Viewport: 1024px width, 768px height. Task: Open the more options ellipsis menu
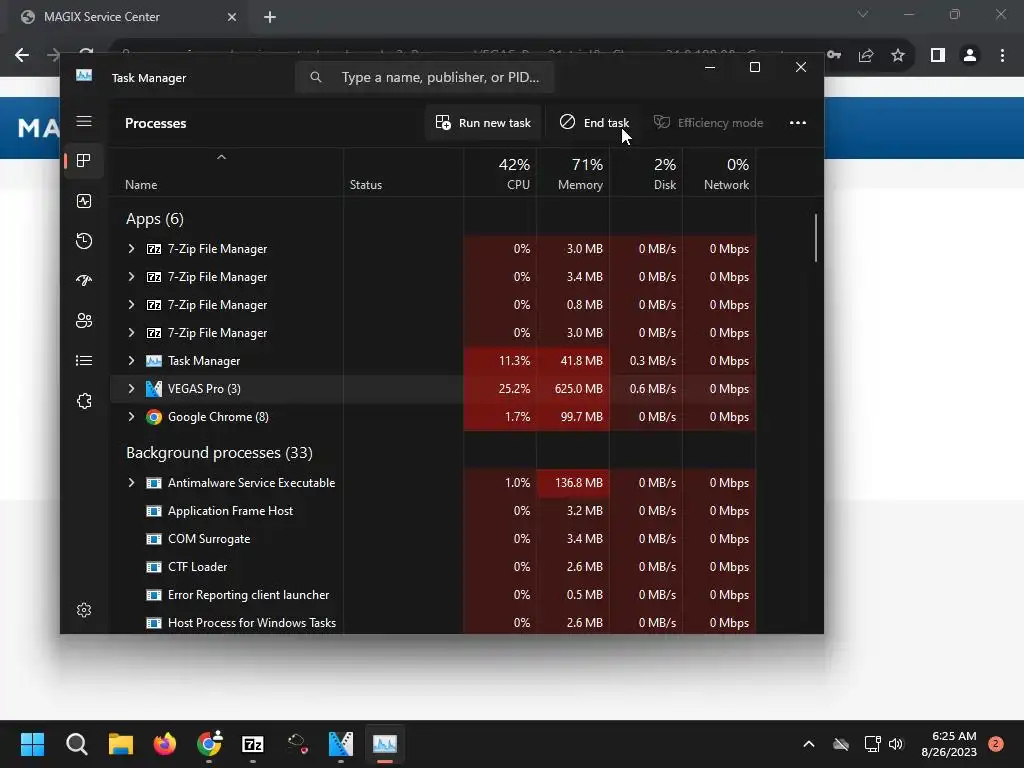(797, 123)
